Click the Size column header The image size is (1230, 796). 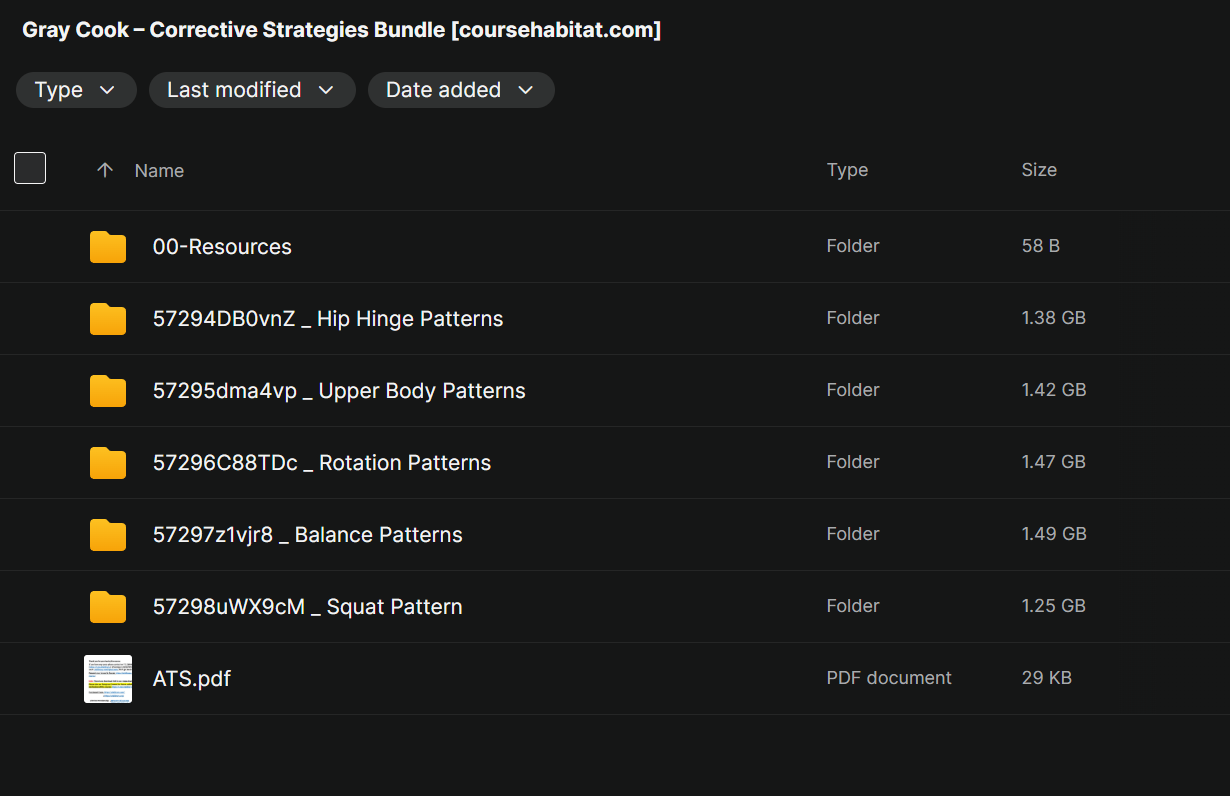tap(1039, 170)
